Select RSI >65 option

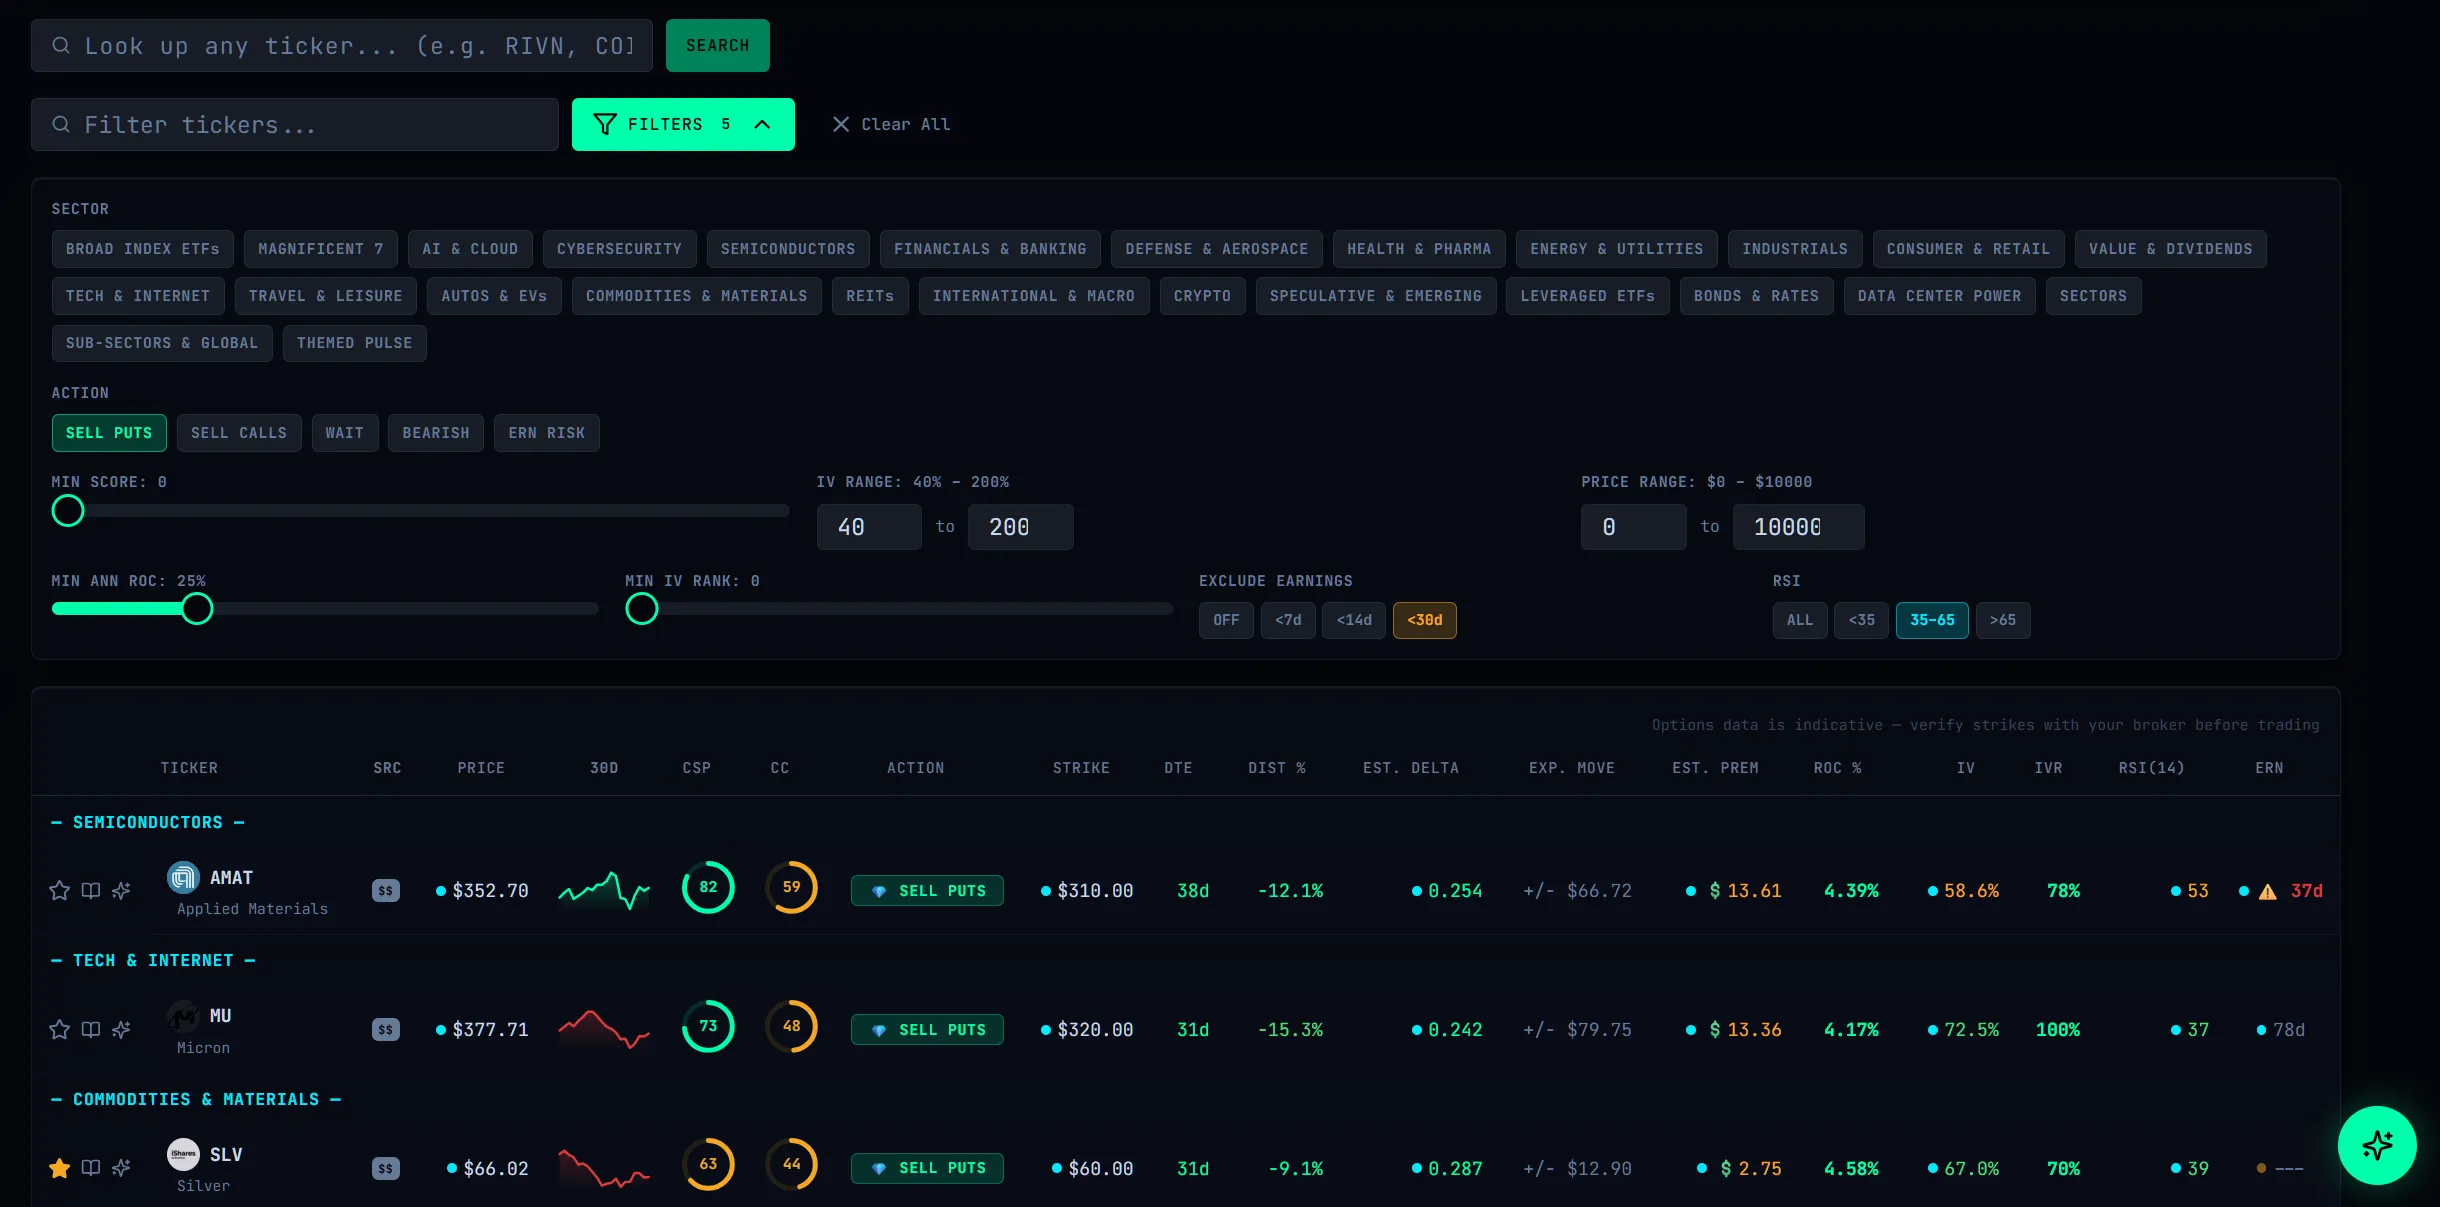pyautogui.click(x=2003, y=620)
